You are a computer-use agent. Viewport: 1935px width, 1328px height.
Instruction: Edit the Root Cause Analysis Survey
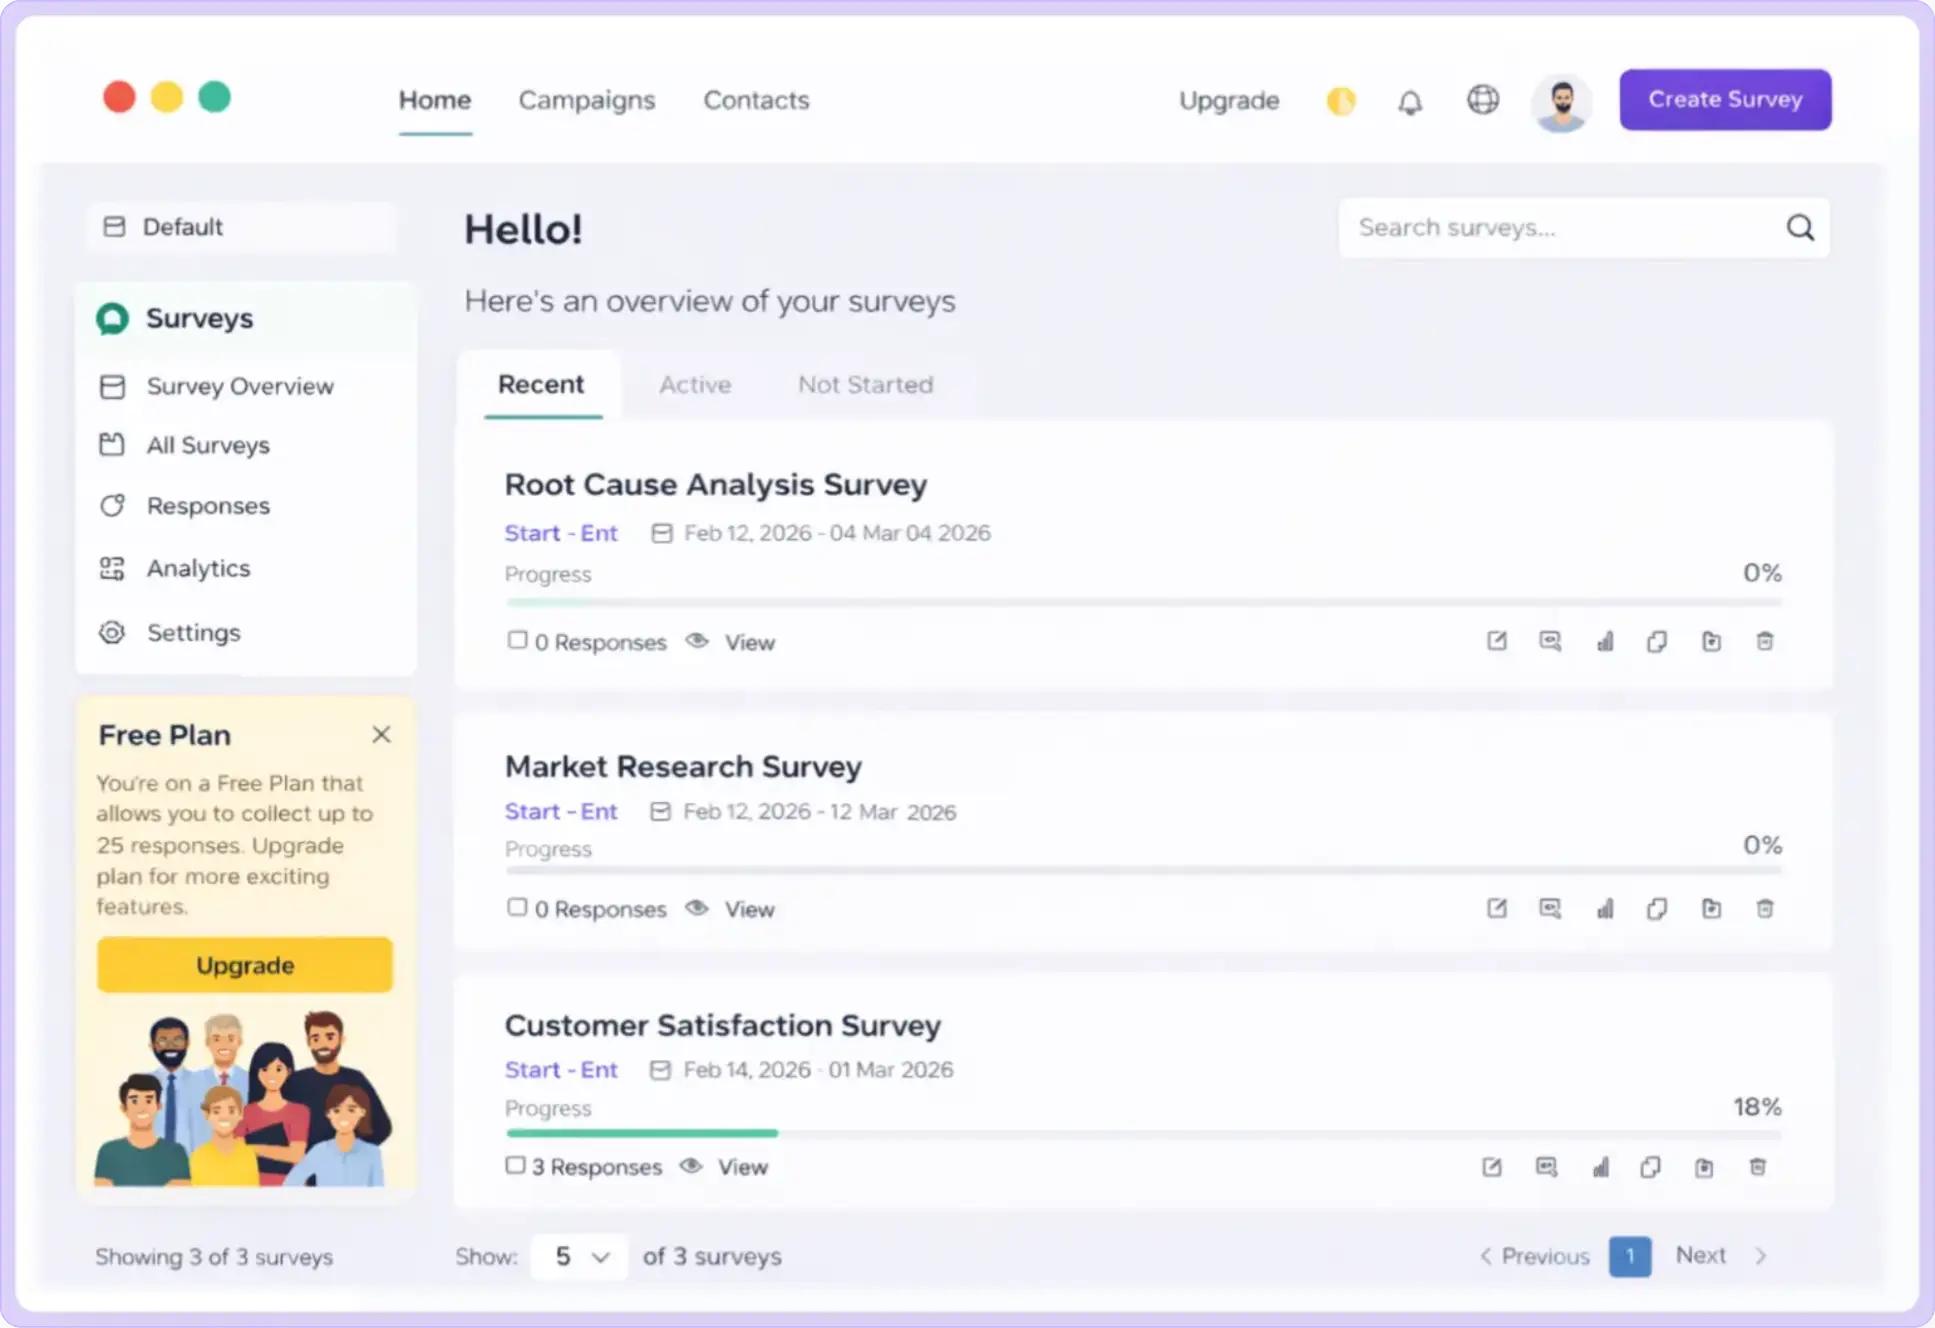coord(1497,641)
